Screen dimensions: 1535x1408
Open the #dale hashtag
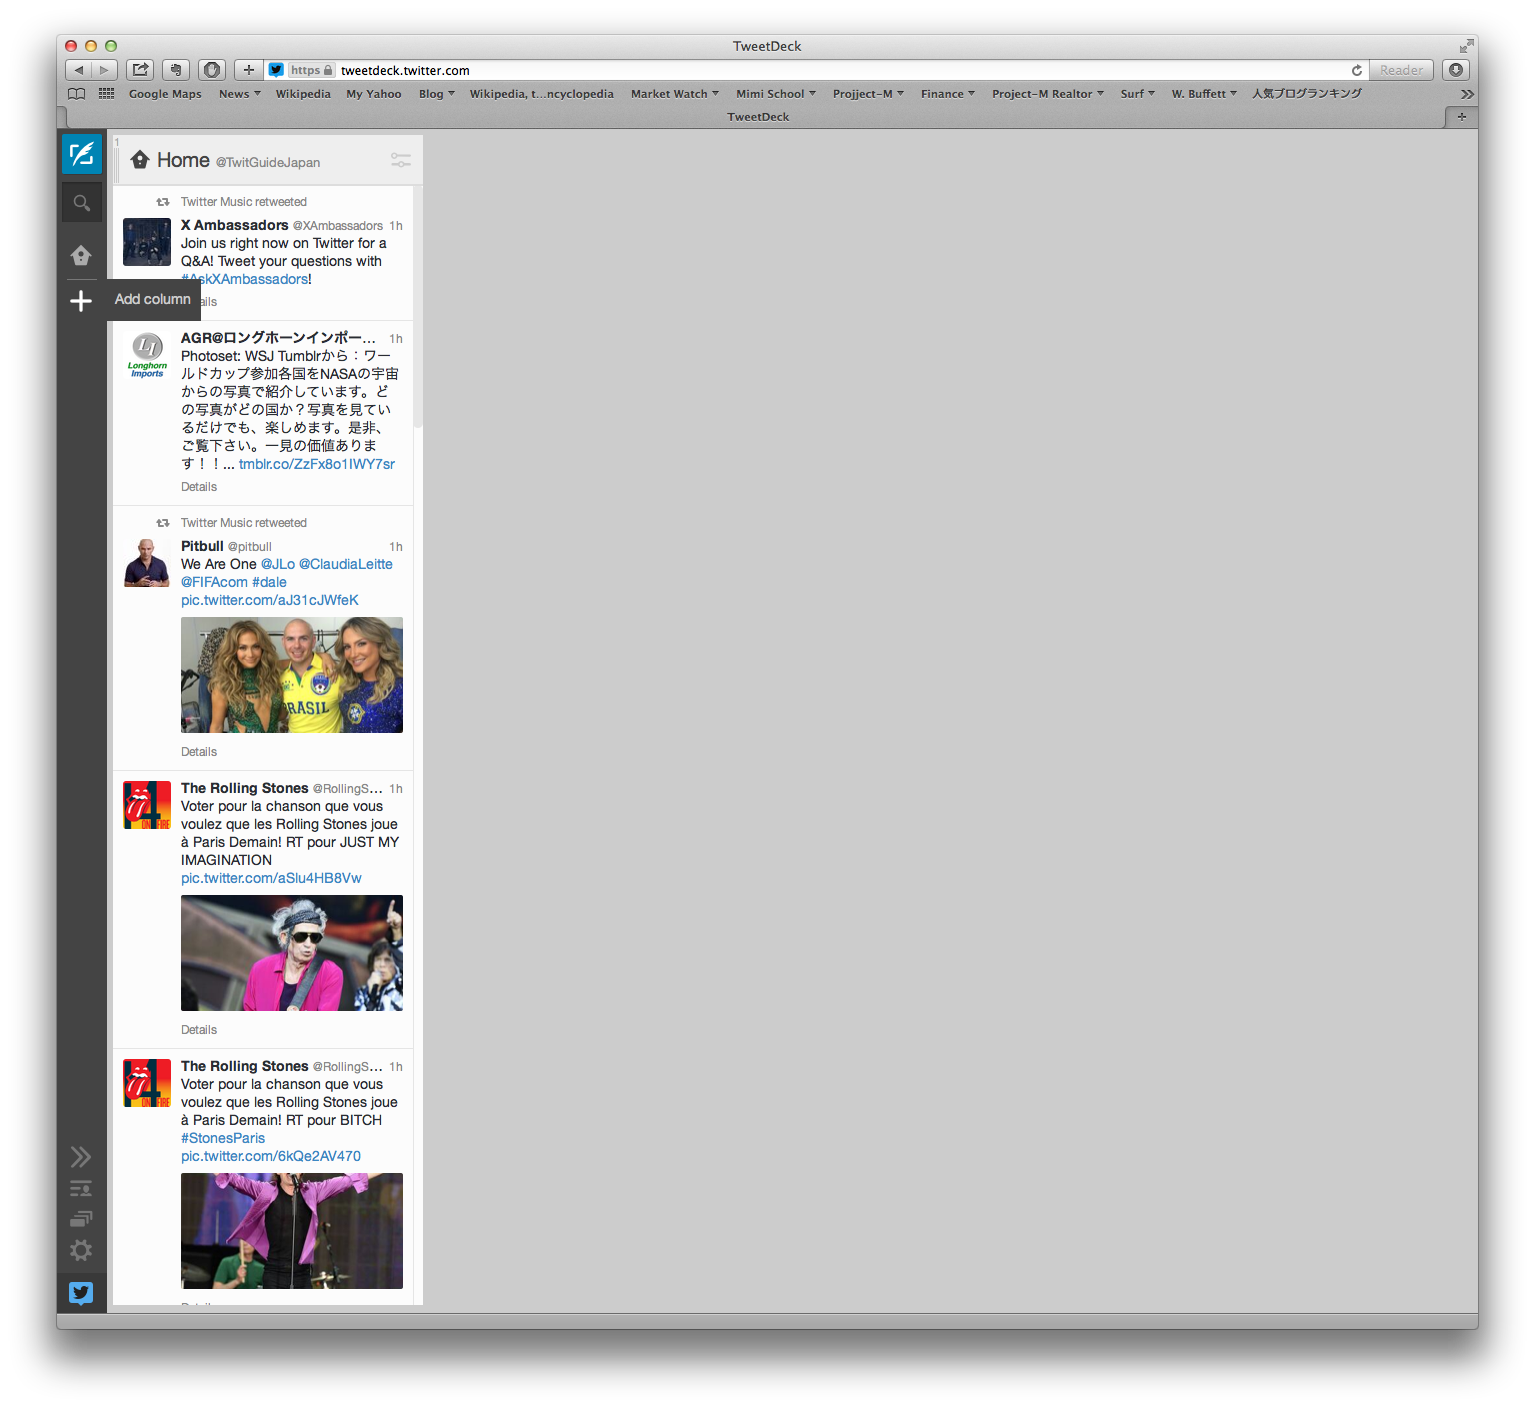[x=269, y=583]
